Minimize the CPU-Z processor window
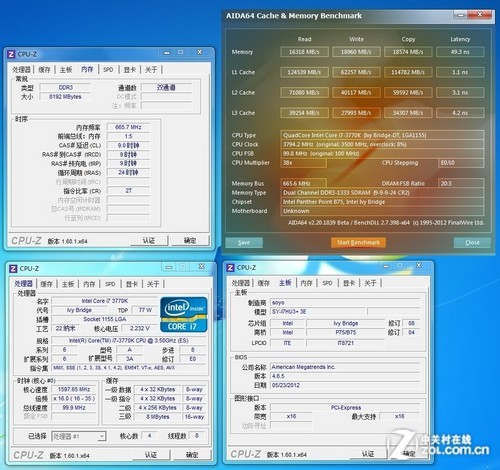The height and width of the screenshot is (470, 500). tap(169, 267)
